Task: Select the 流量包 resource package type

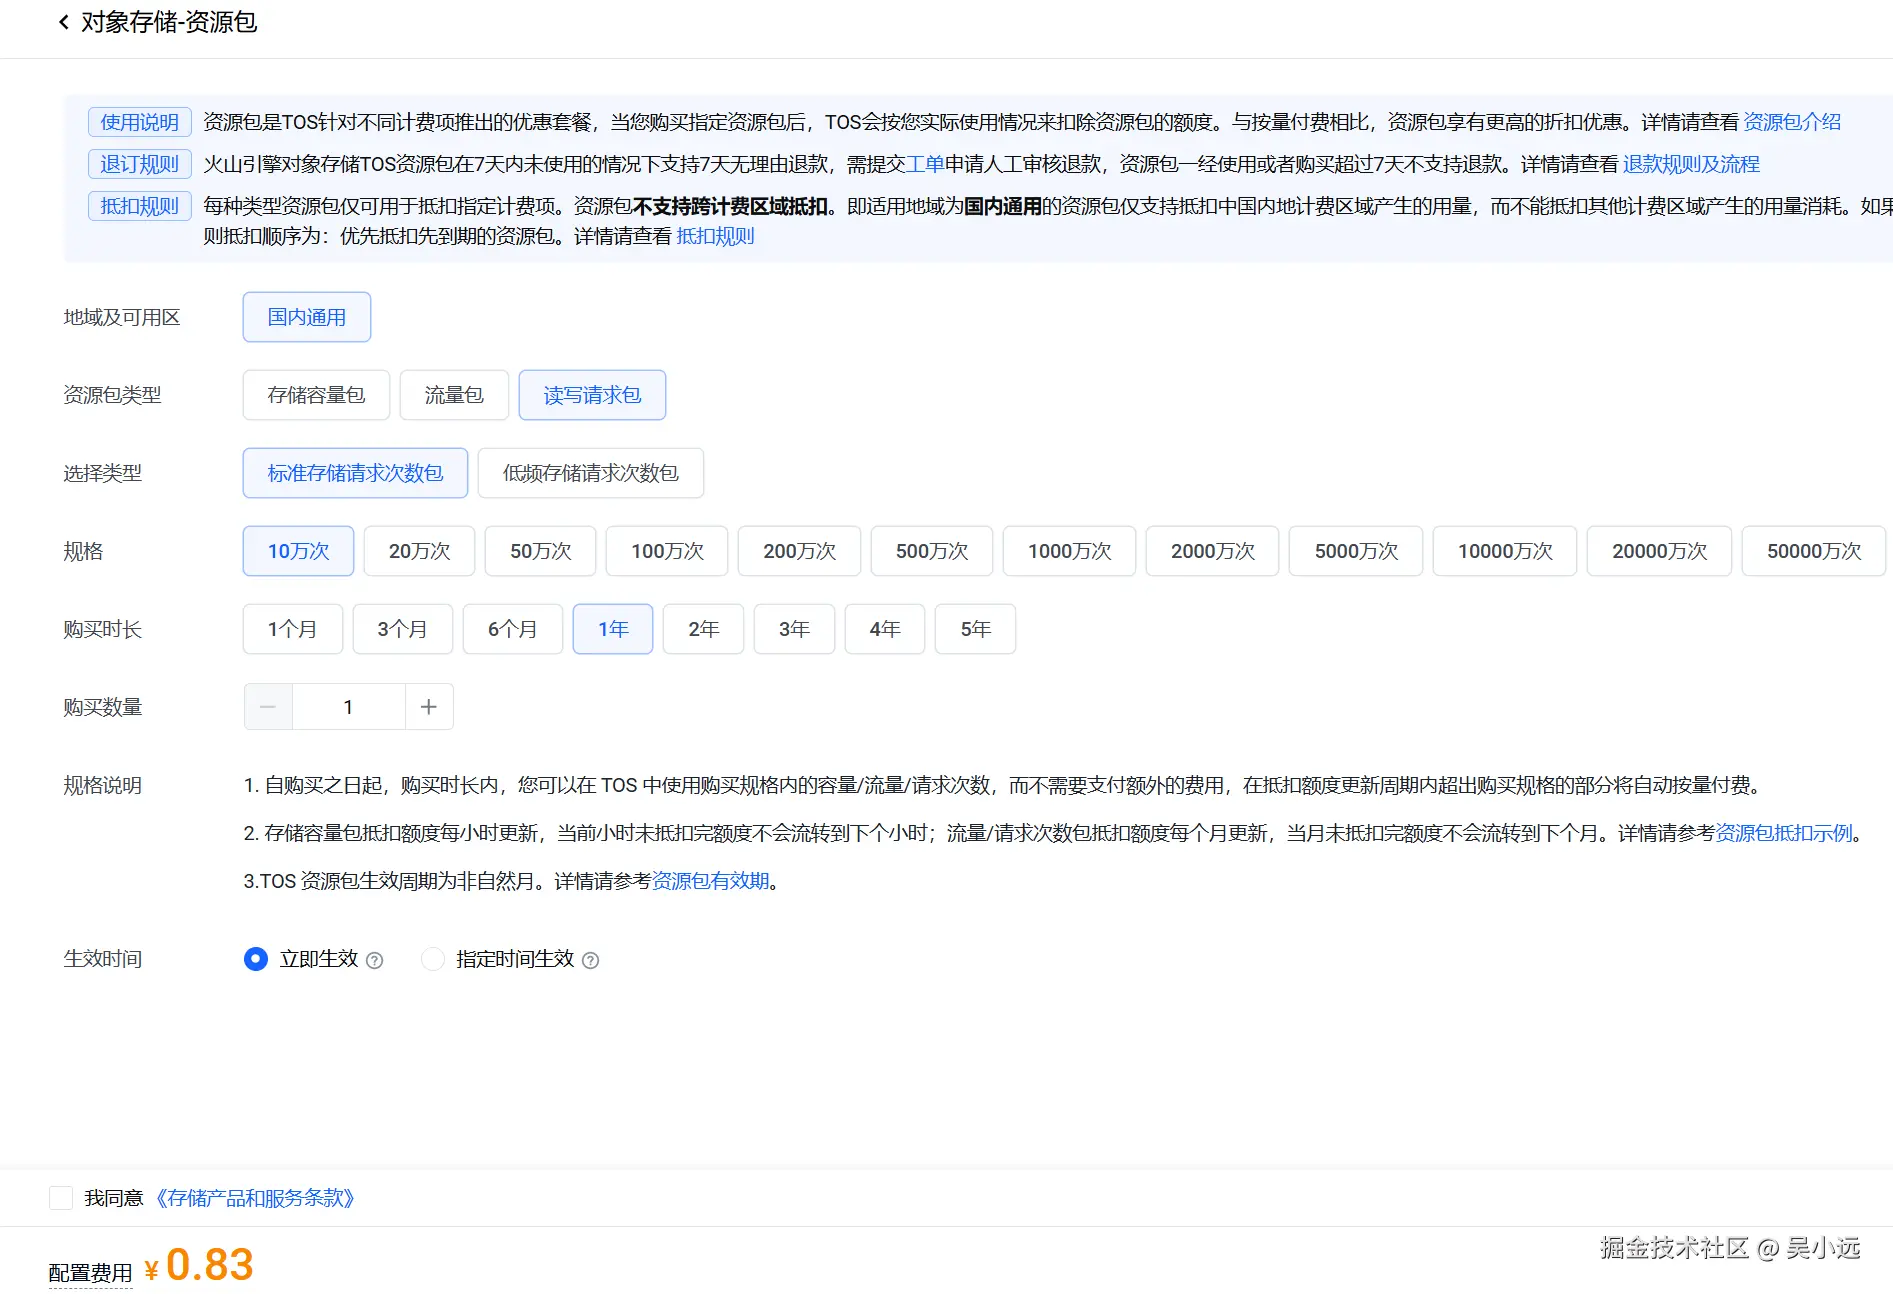Action: pos(454,395)
